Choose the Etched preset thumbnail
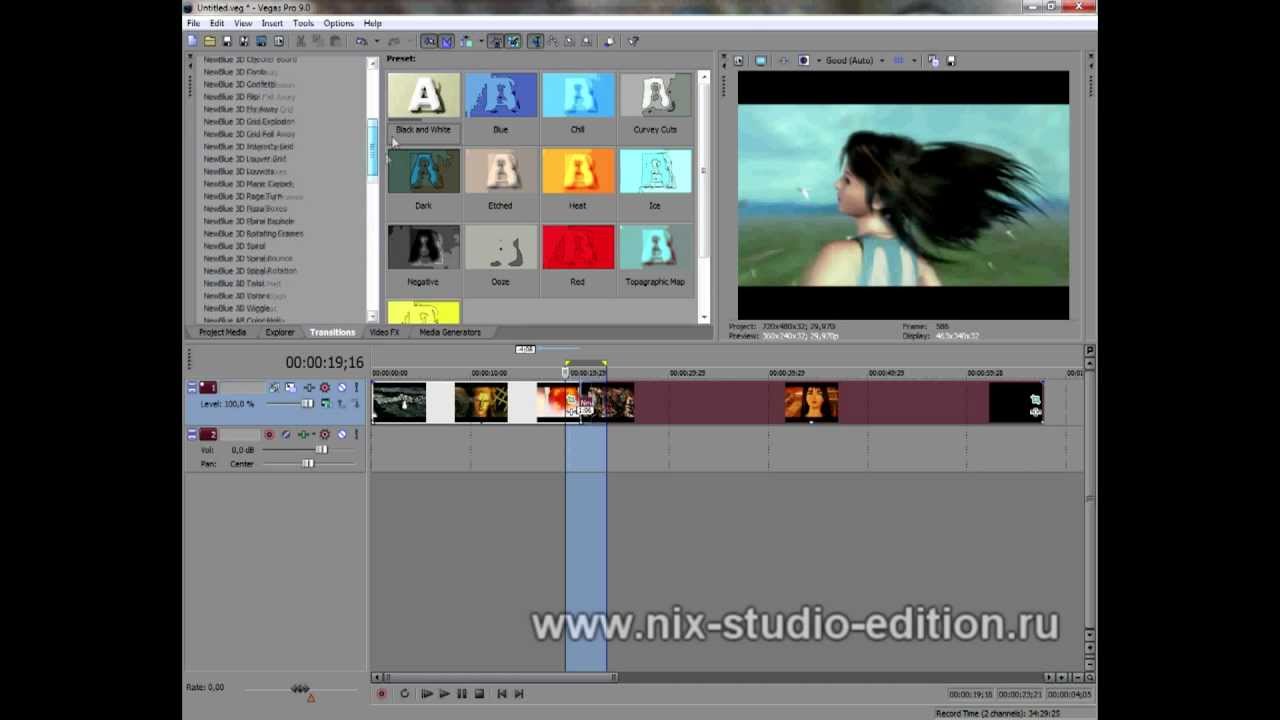The width and height of the screenshot is (1280, 720). (500, 172)
